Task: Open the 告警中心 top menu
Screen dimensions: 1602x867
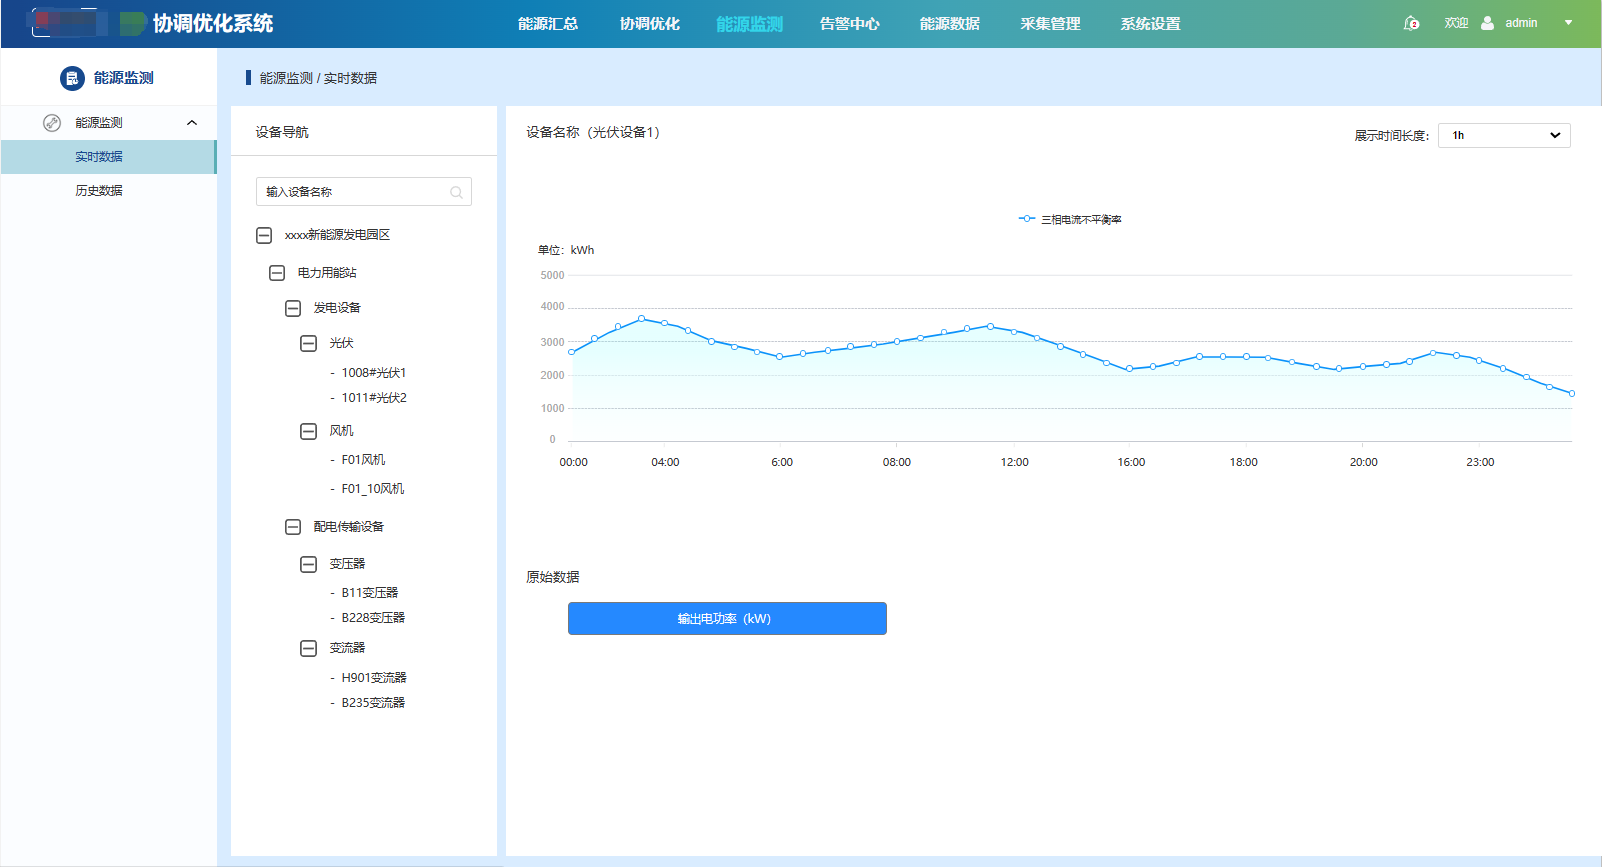Action: pos(850,24)
